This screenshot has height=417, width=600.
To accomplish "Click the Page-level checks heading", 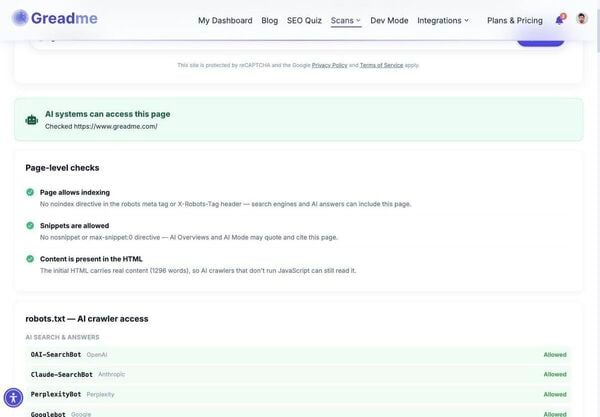I will [x=62, y=168].
